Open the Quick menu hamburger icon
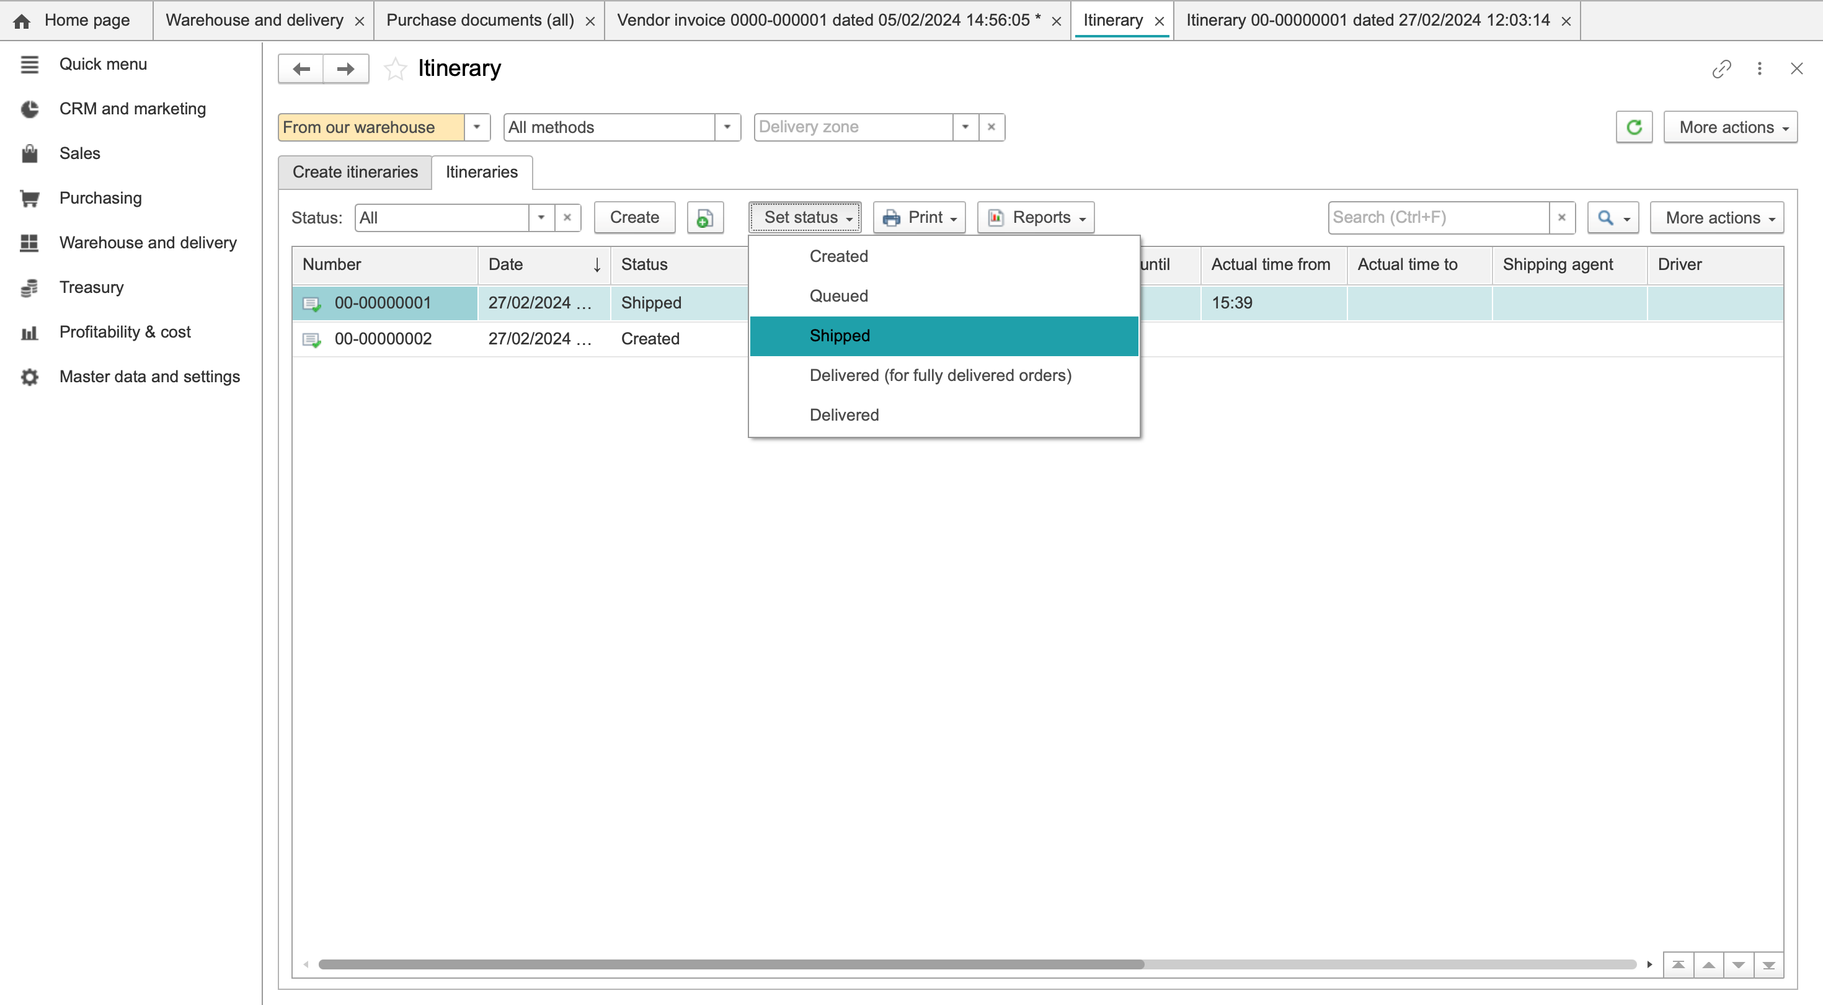The height and width of the screenshot is (1005, 1823). coord(29,64)
